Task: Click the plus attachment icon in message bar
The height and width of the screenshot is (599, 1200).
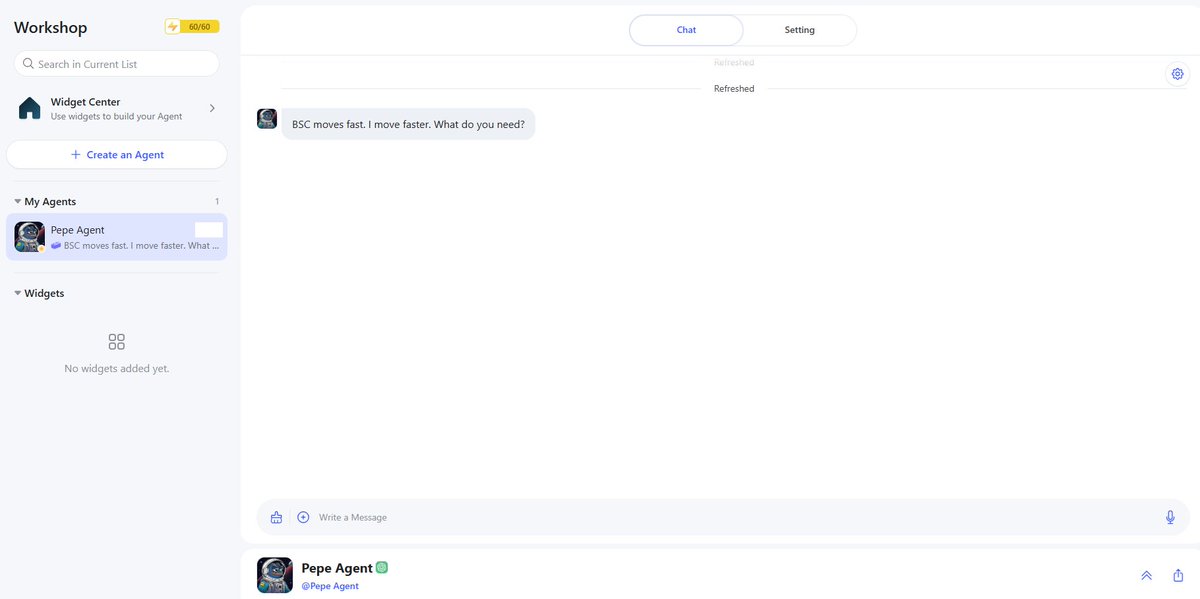Action: point(303,517)
